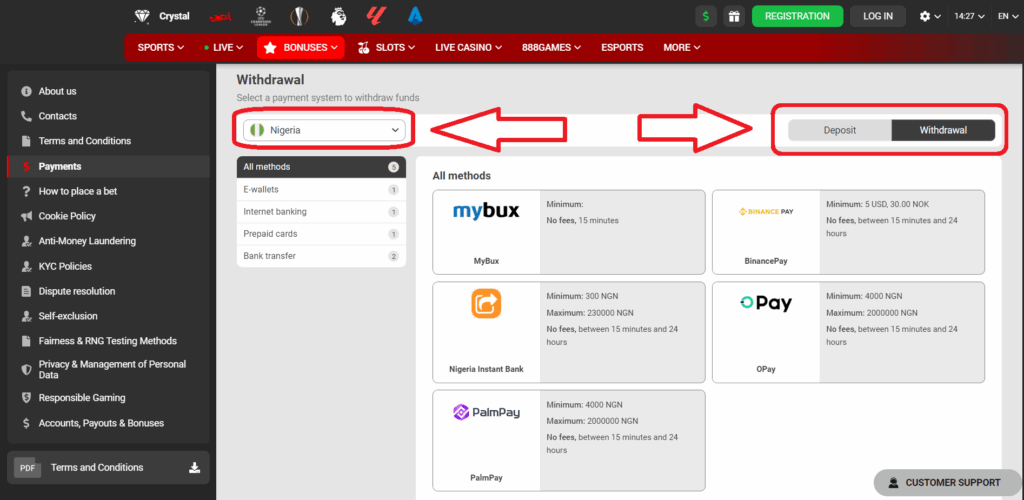The height and width of the screenshot is (500, 1024).
Task: Click the gift box bonus icon
Action: point(734,16)
